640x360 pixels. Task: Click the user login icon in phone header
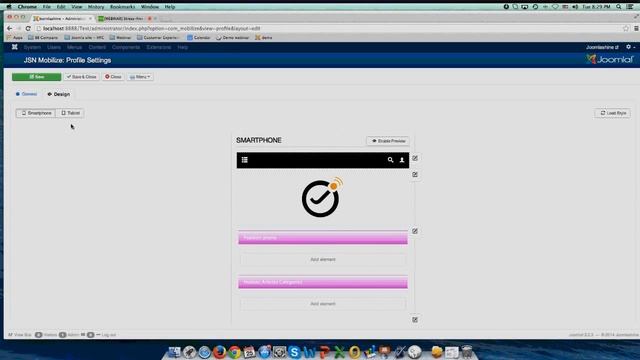[x=402, y=160]
